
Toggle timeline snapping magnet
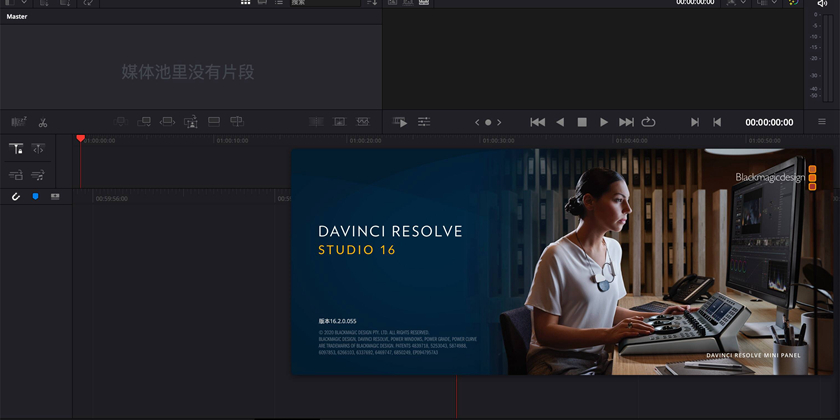16,197
